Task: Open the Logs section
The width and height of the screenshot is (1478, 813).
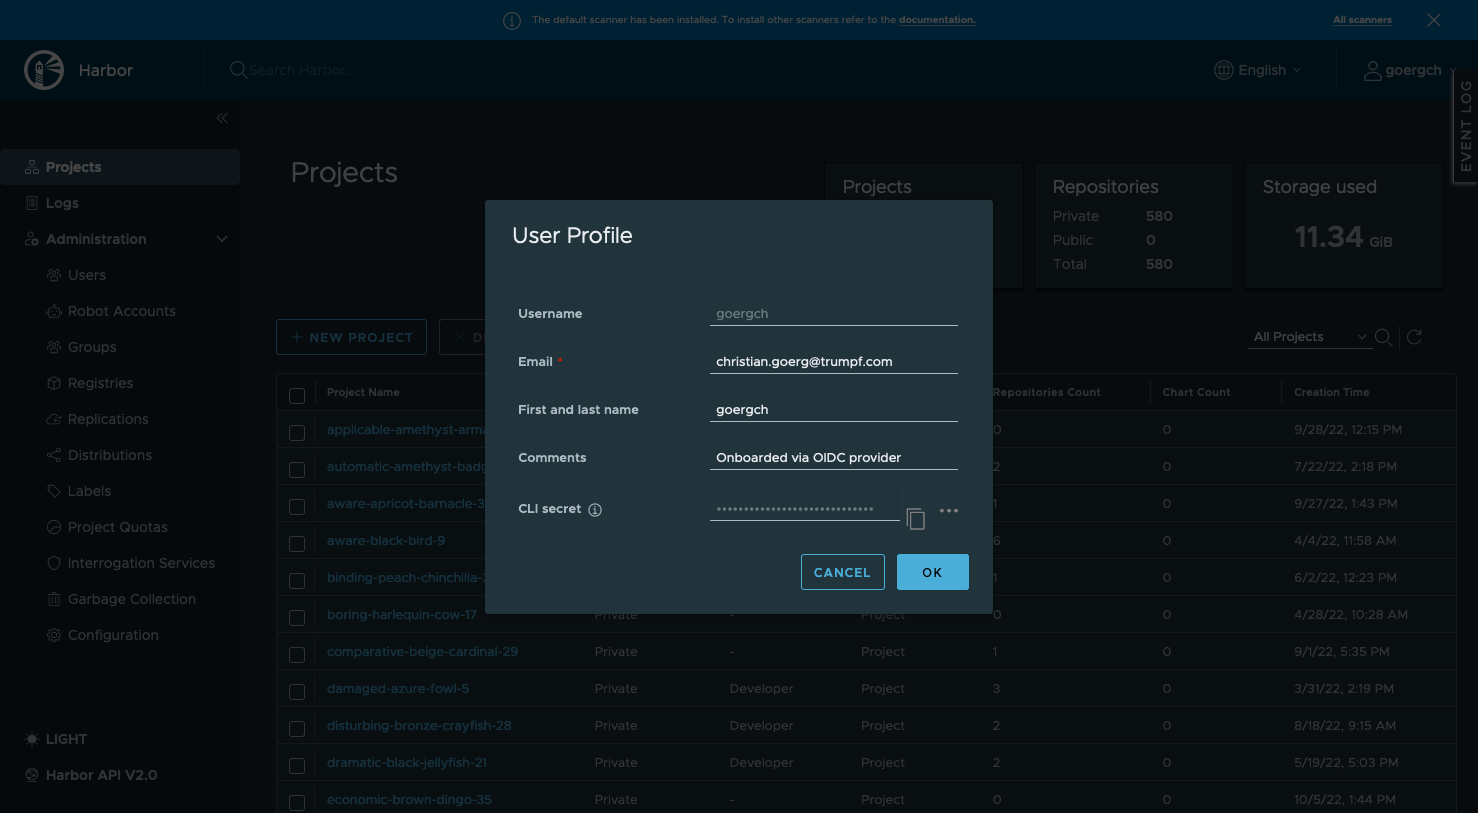Action: coord(62,203)
